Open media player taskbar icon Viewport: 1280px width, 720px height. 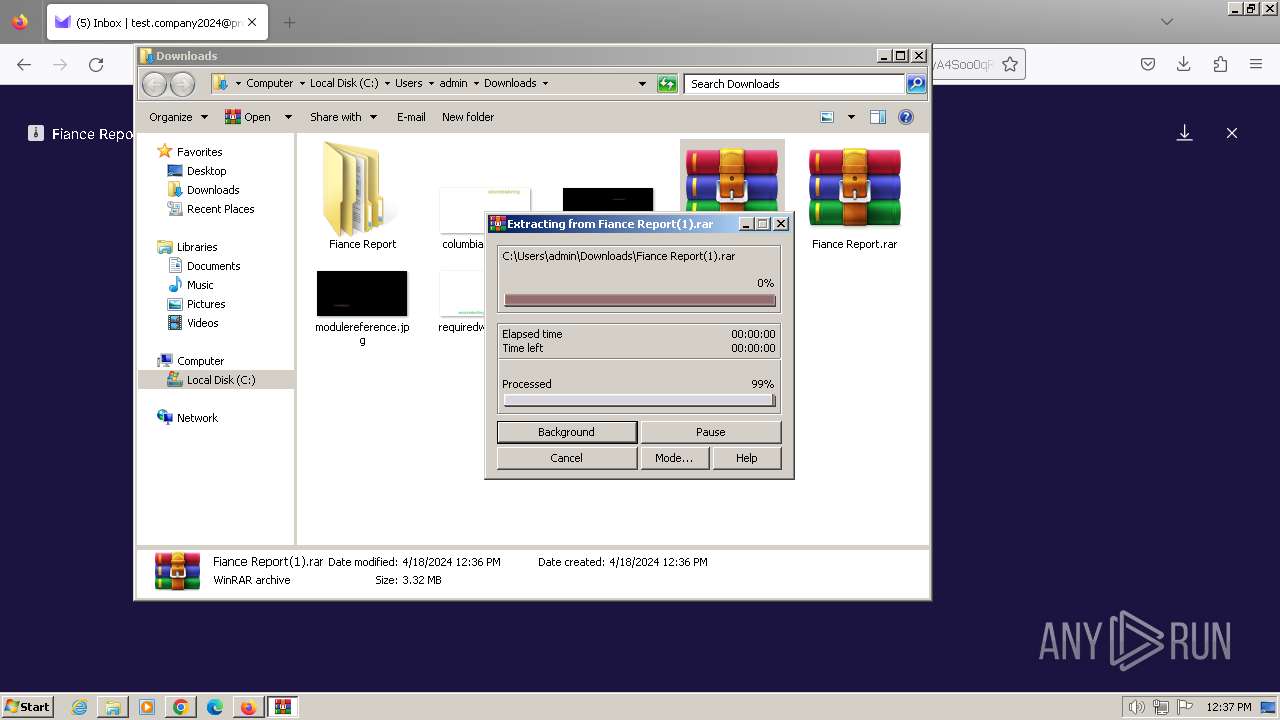147,707
